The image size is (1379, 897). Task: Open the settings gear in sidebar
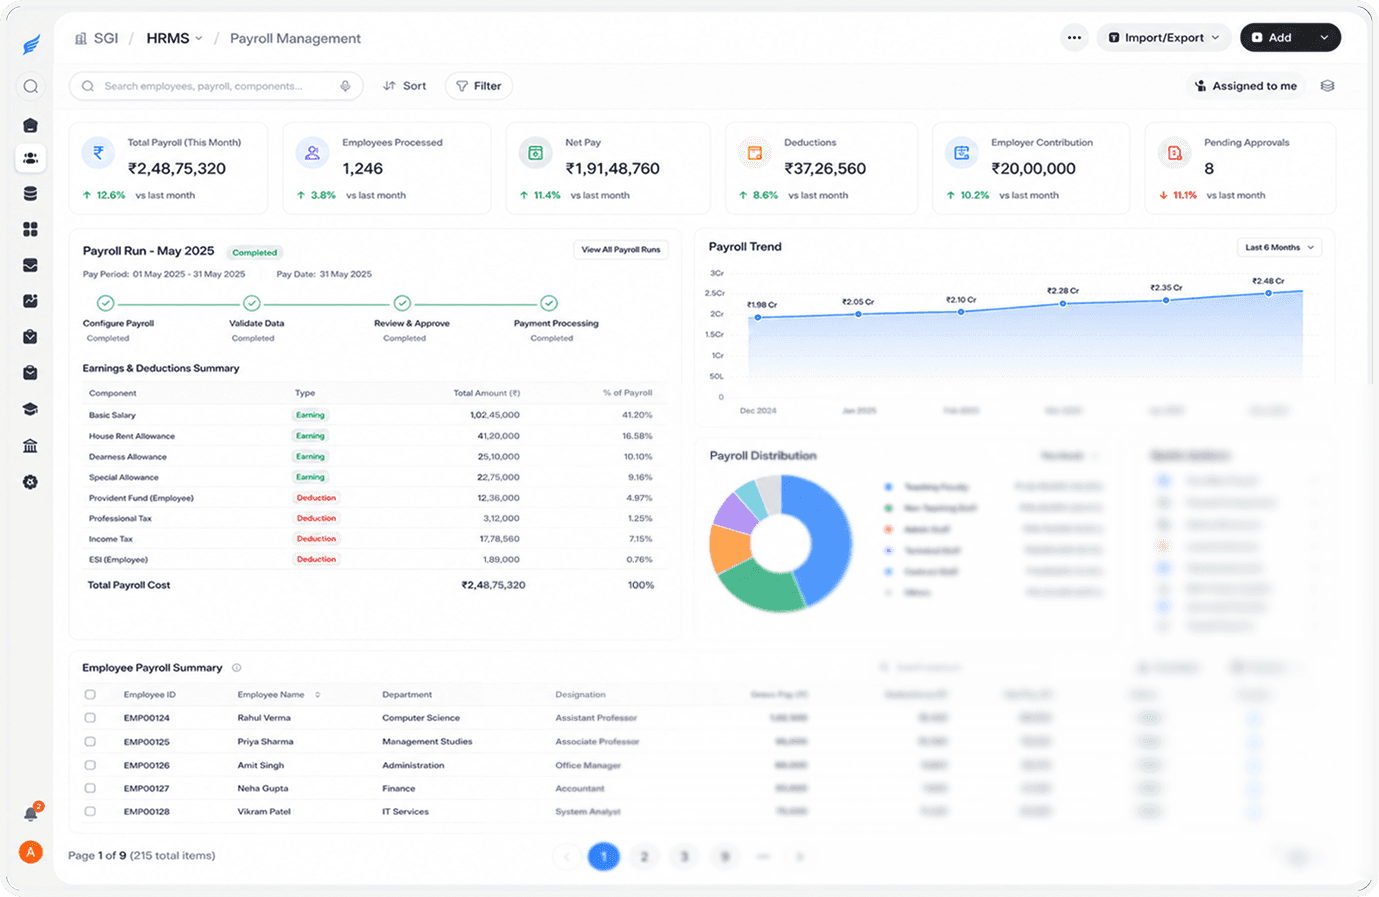pyautogui.click(x=31, y=482)
